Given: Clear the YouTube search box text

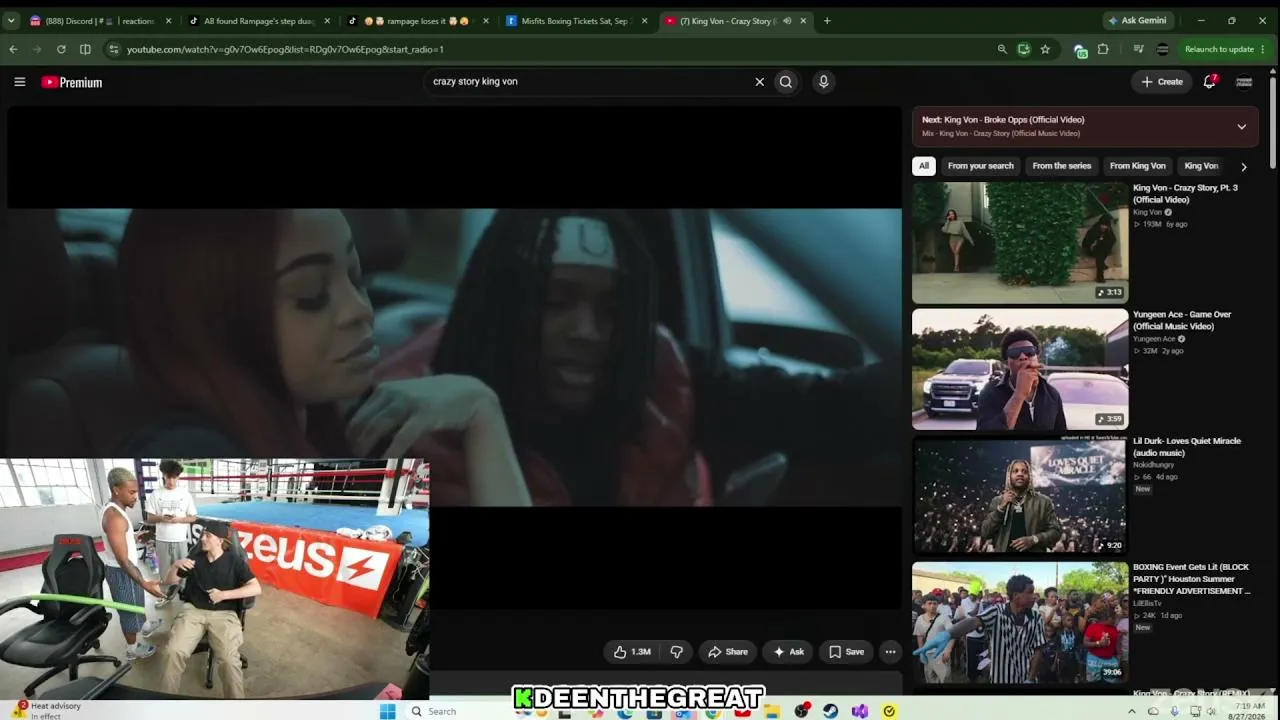Looking at the screenshot, I should point(759,82).
